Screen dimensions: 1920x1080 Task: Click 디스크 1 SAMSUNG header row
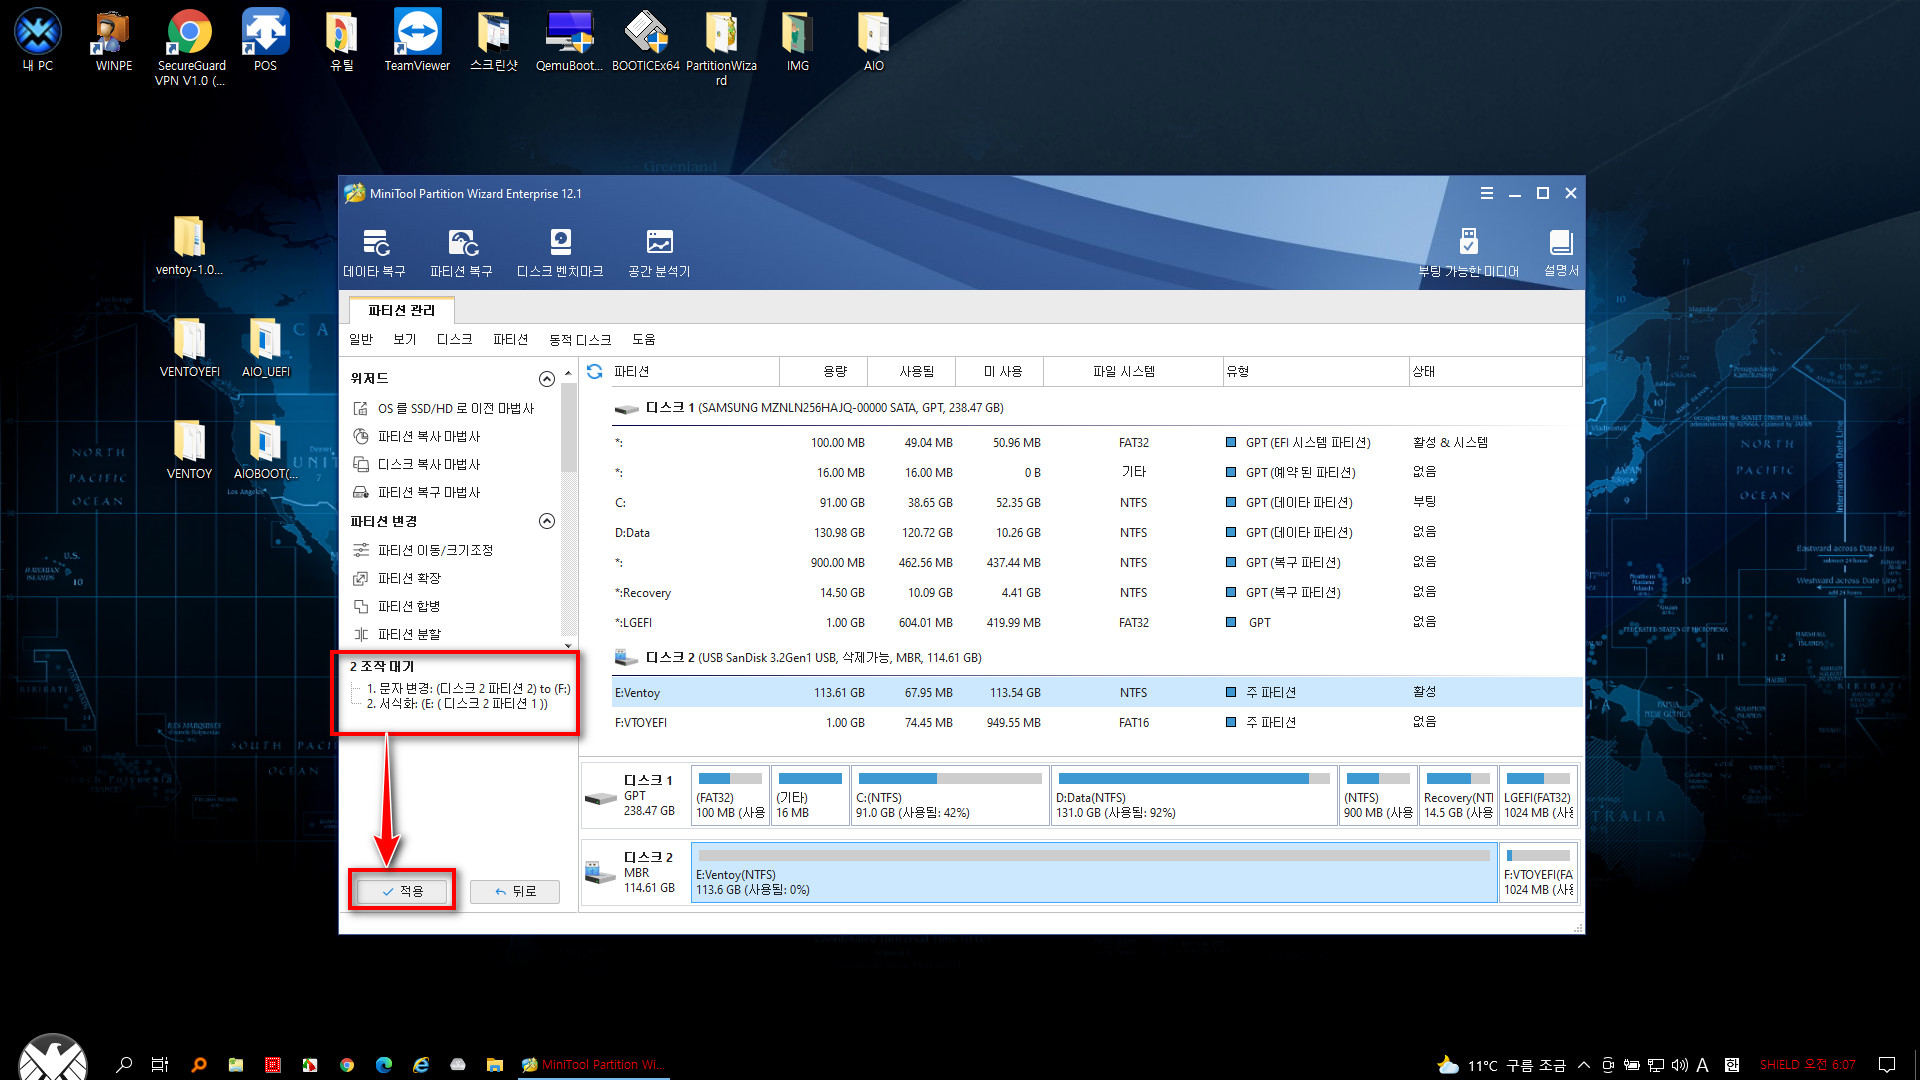[1097, 408]
